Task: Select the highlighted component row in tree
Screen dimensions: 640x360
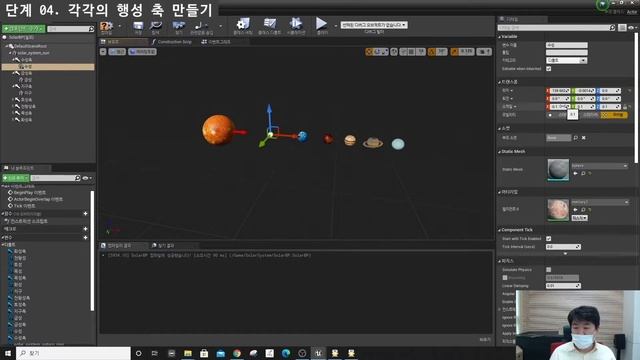Action: tap(48, 67)
